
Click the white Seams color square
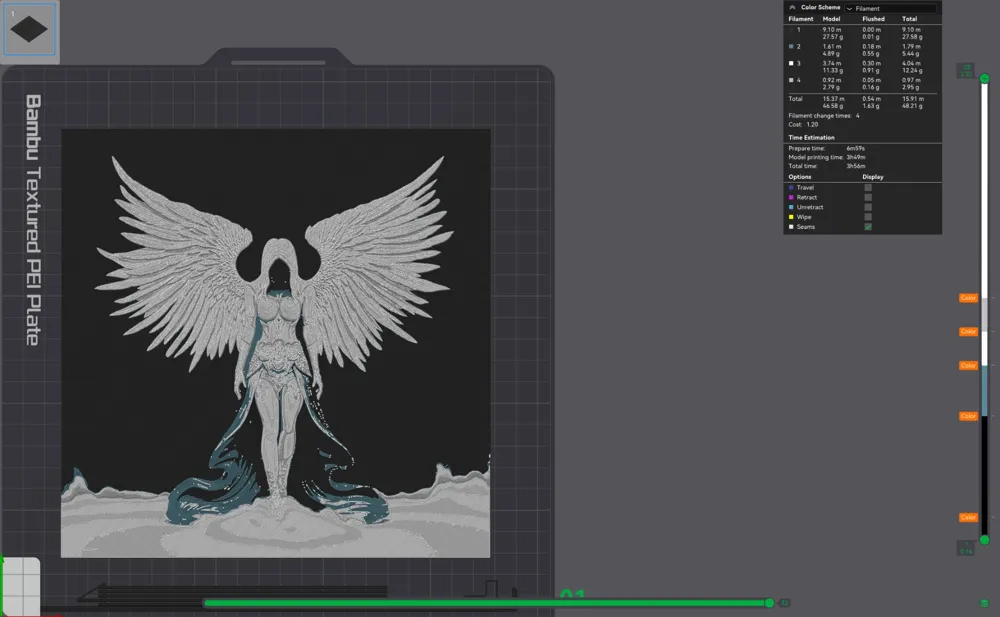click(791, 227)
